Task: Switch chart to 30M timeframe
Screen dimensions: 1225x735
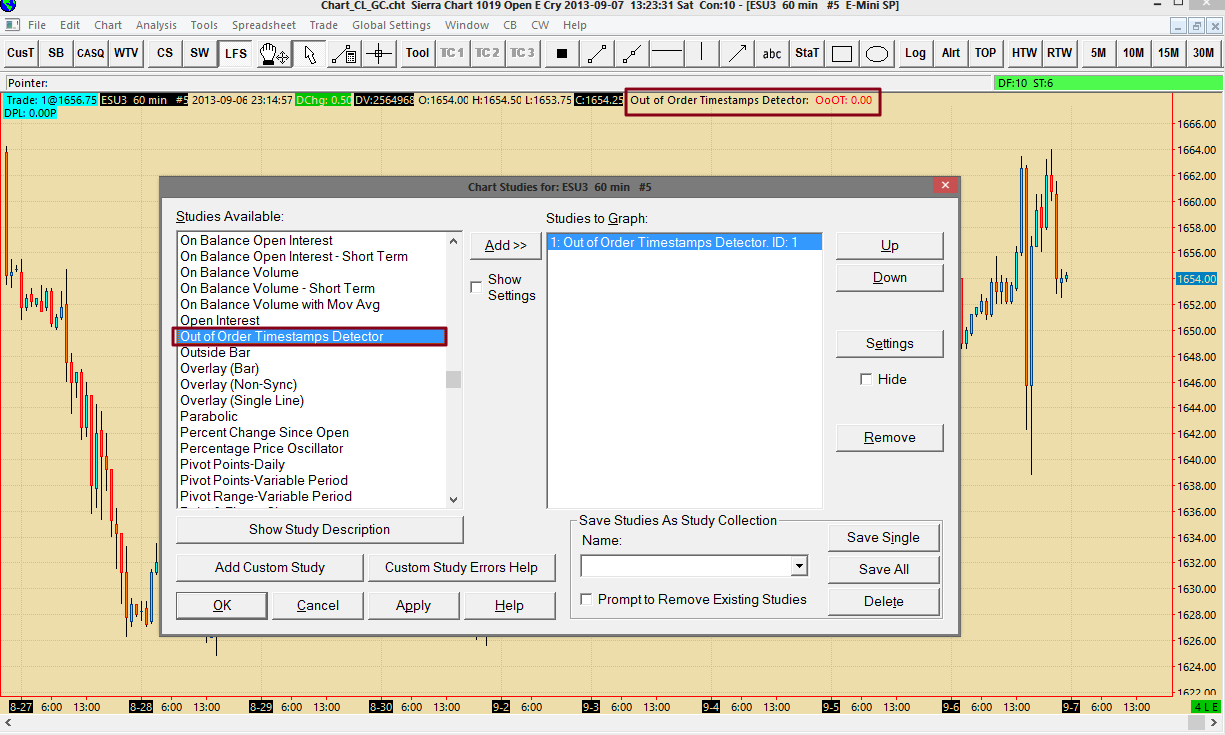Action: [1203, 53]
